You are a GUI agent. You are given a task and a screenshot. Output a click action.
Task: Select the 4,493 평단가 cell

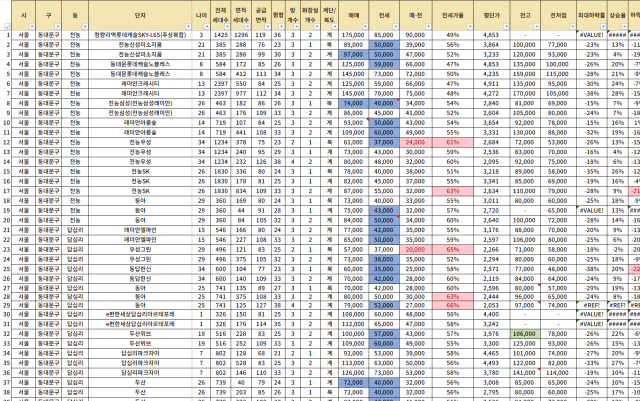(491, 363)
